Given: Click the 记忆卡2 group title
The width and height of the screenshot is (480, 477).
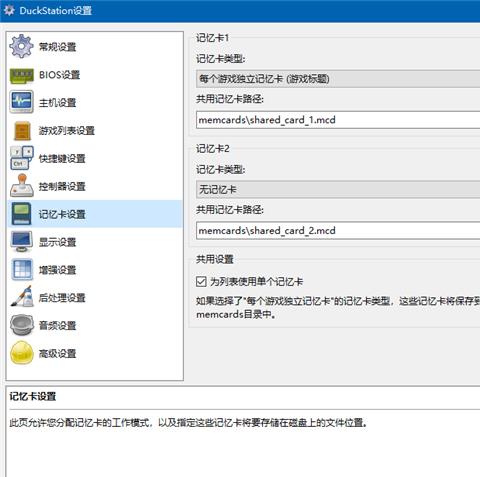Looking at the screenshot, I should (x=213, y=149).
